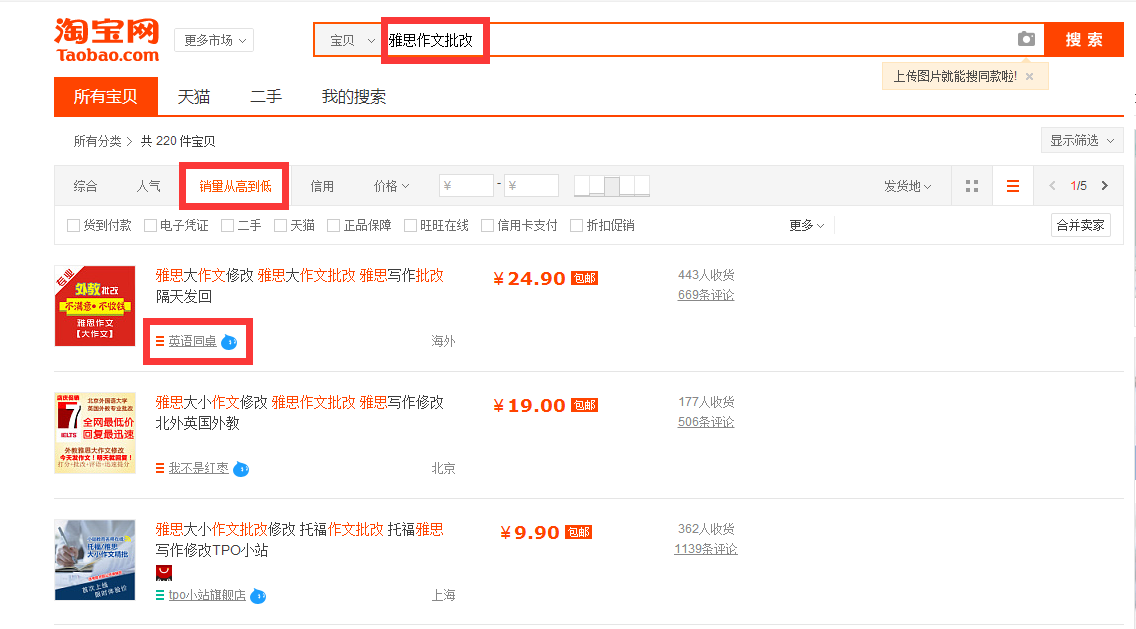Tick the 正品保障 filter checkbox
The height and width of the screenshot is (629, 1136).
pyautogui.click(x=334, y=226)
